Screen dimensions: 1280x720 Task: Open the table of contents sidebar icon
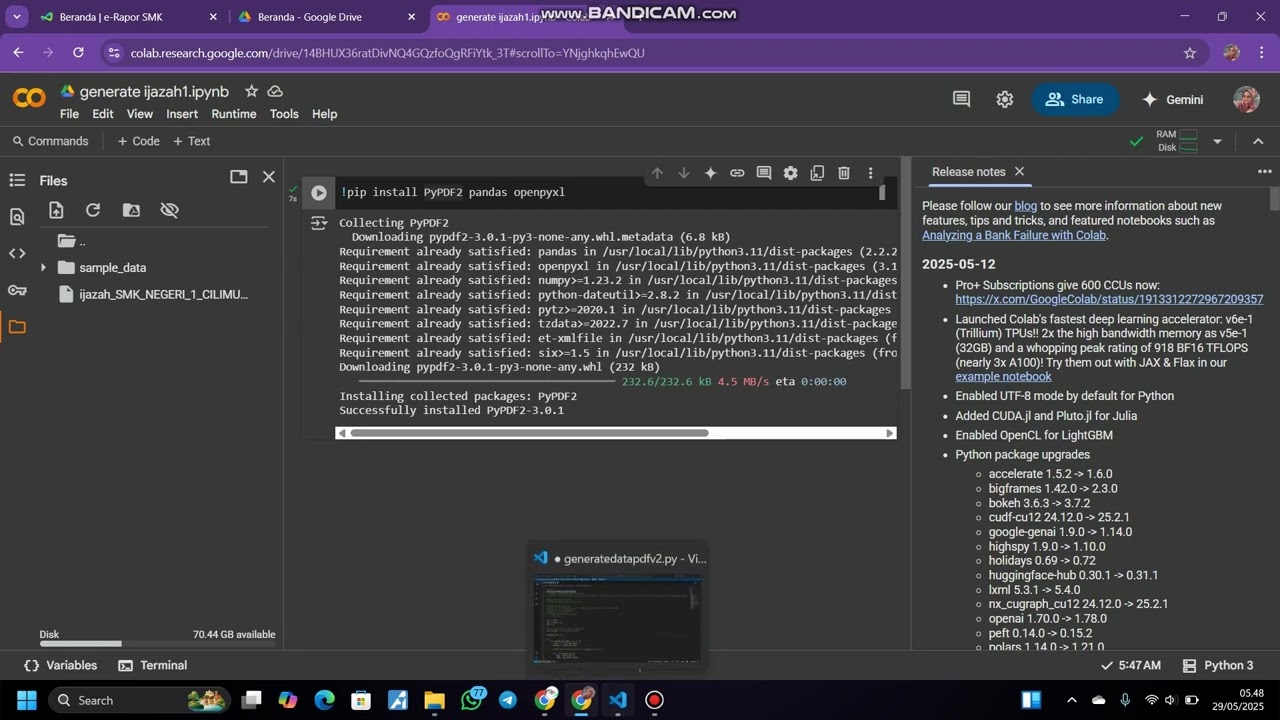pyautogui.click(x=17, y=180)
